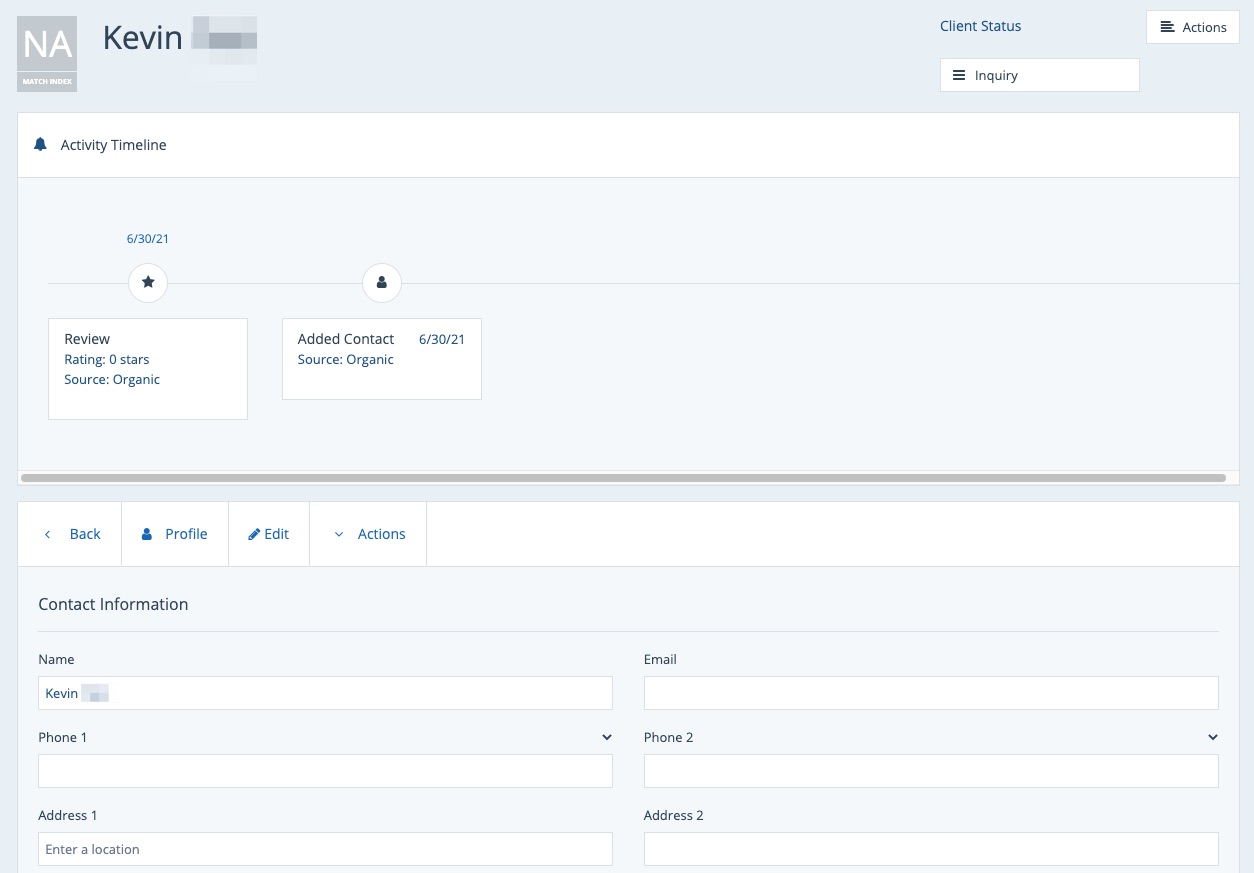This screenshot has height=873, width=1254.
Task: Click the Activity Timeline bell icon
Action: point(40,145)
